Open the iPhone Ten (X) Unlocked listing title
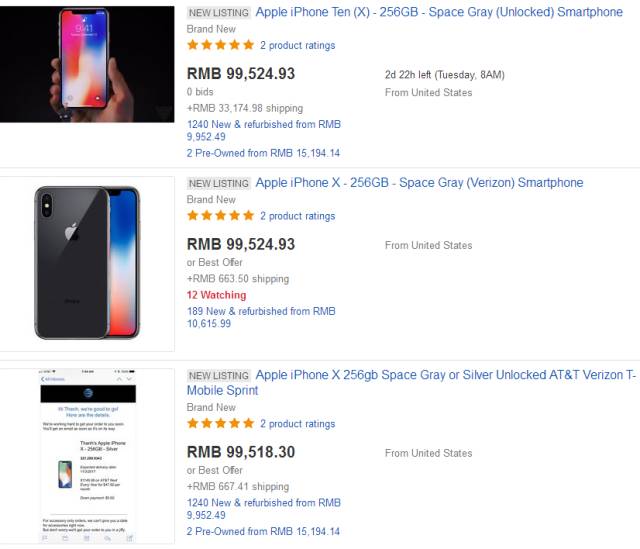The image size is (640, 549). (438, 12)
